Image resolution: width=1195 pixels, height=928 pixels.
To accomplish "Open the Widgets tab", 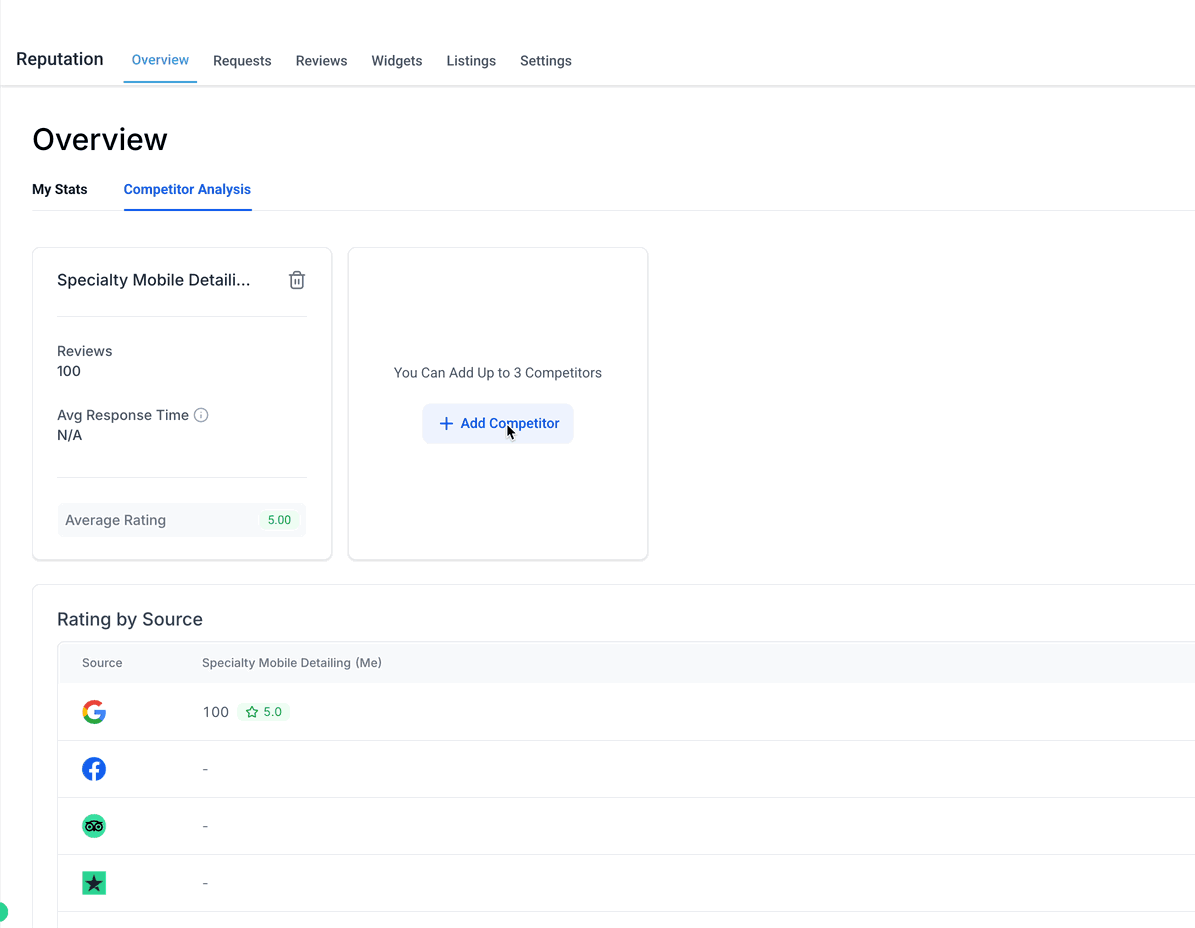I will (396, 61).
